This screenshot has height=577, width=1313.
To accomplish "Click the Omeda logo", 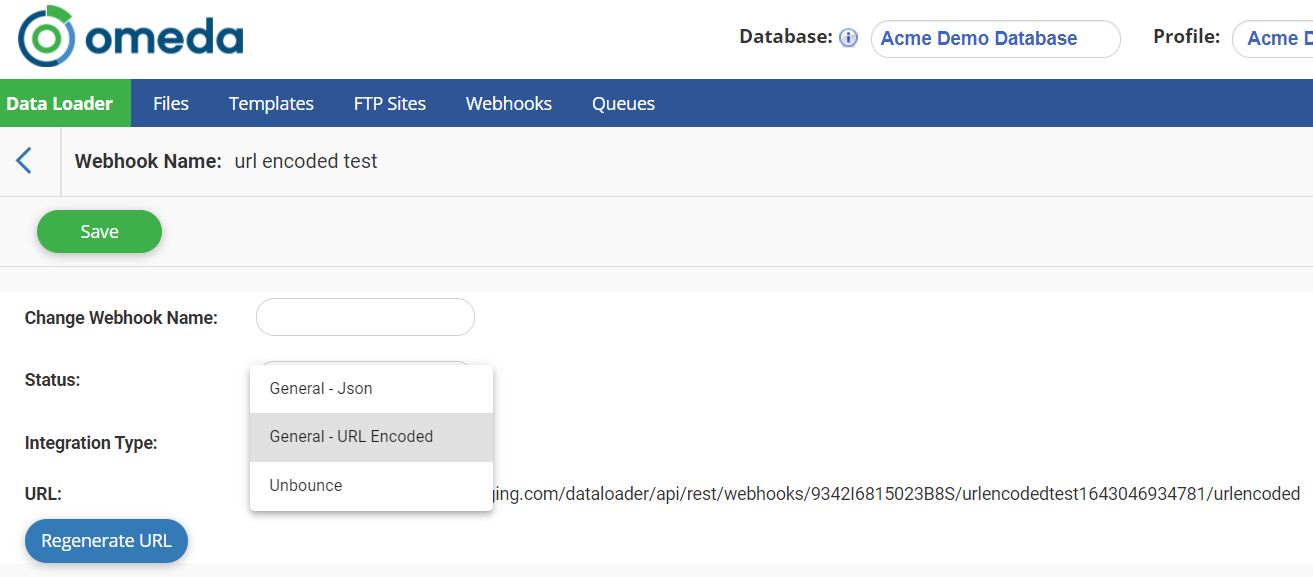I will click(x=130, y=37).
